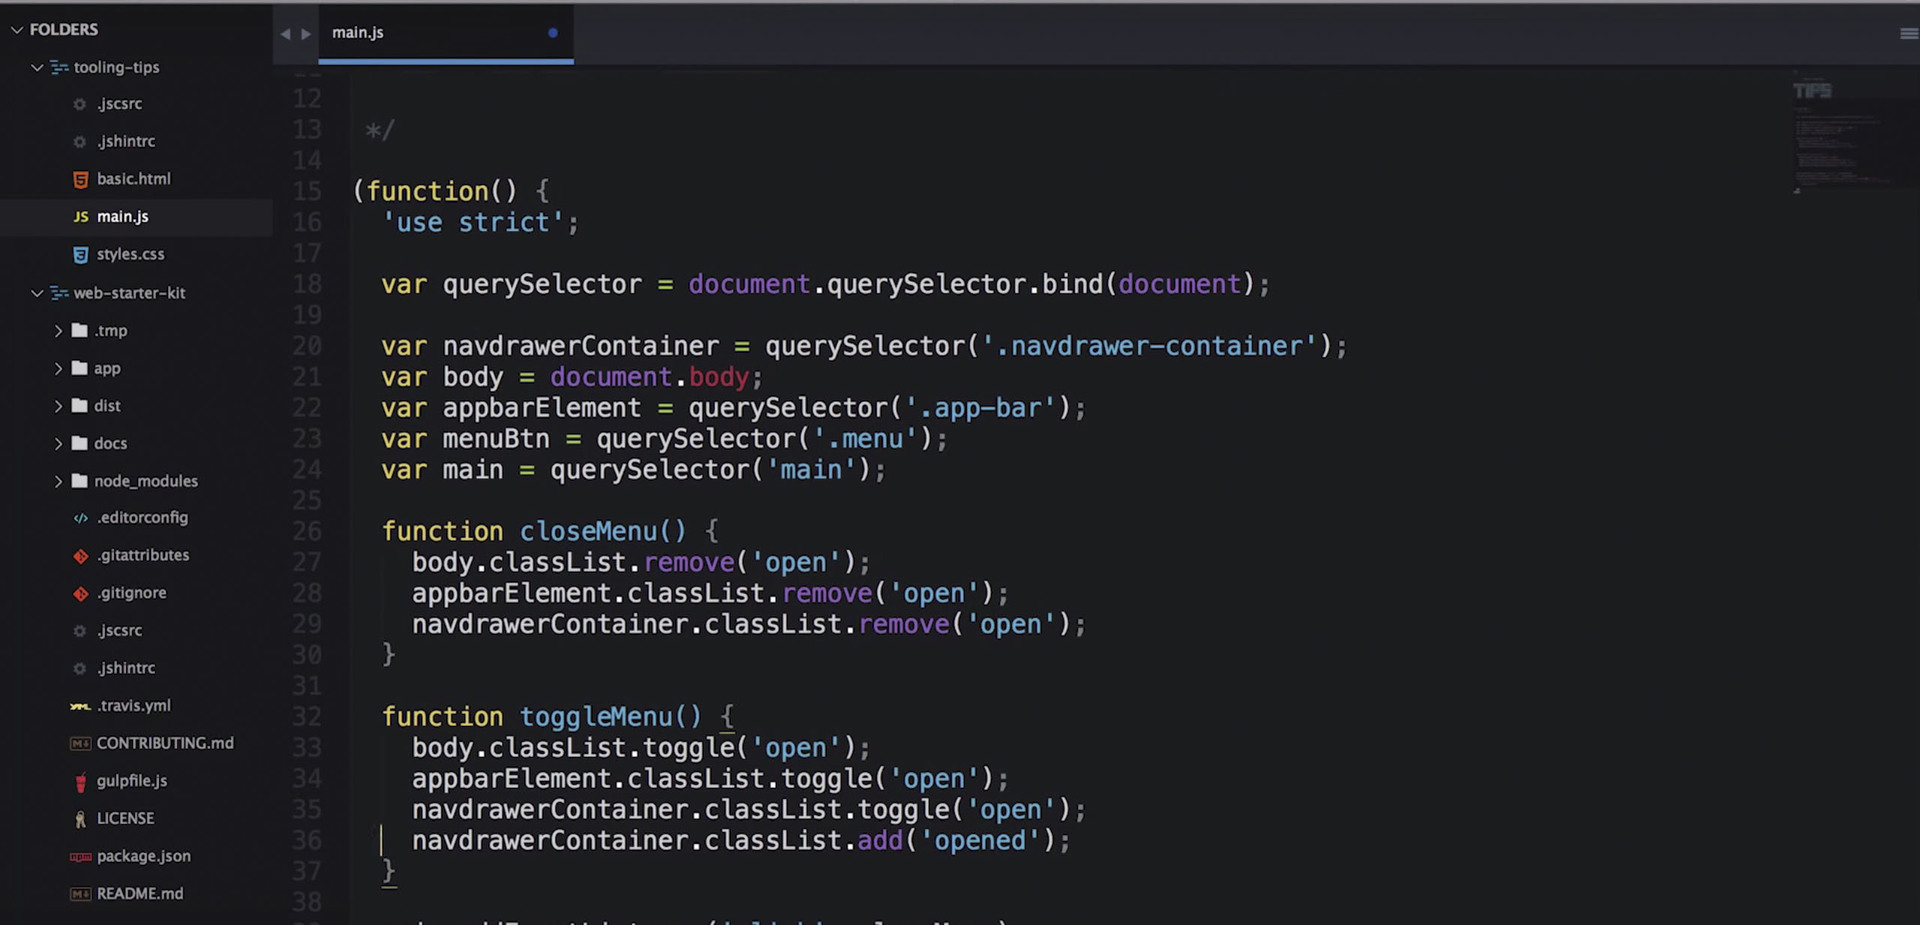
Task: Click the word toggleMenu in the code
Action: tap(596, 717)
